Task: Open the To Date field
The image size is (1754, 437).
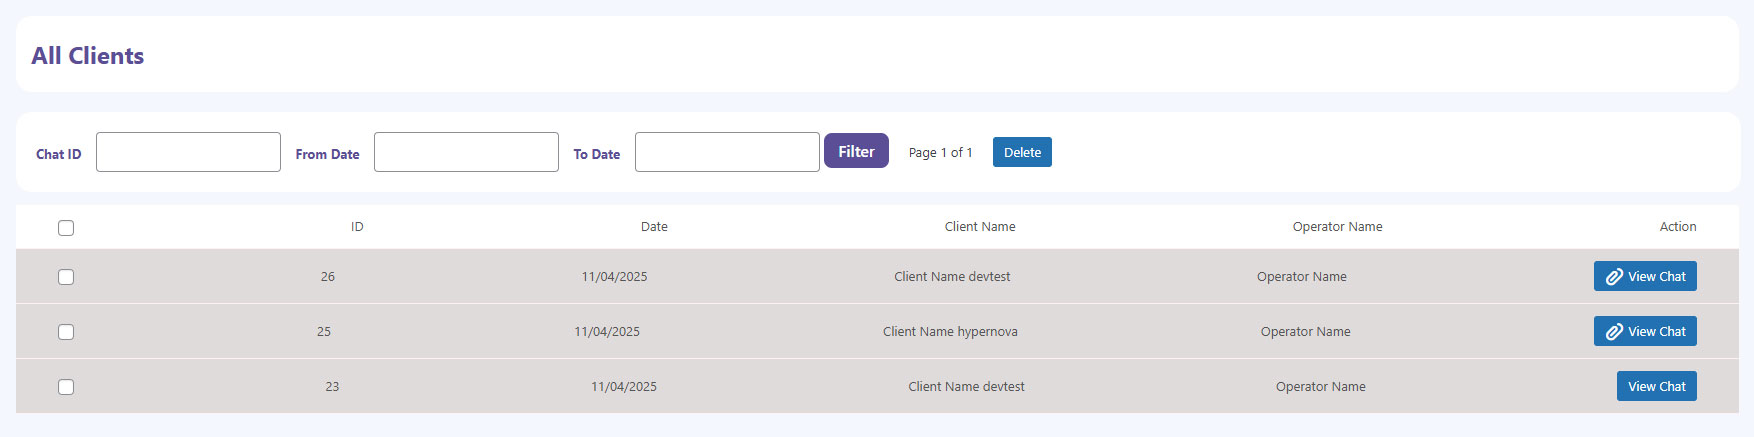Action: 727,152
